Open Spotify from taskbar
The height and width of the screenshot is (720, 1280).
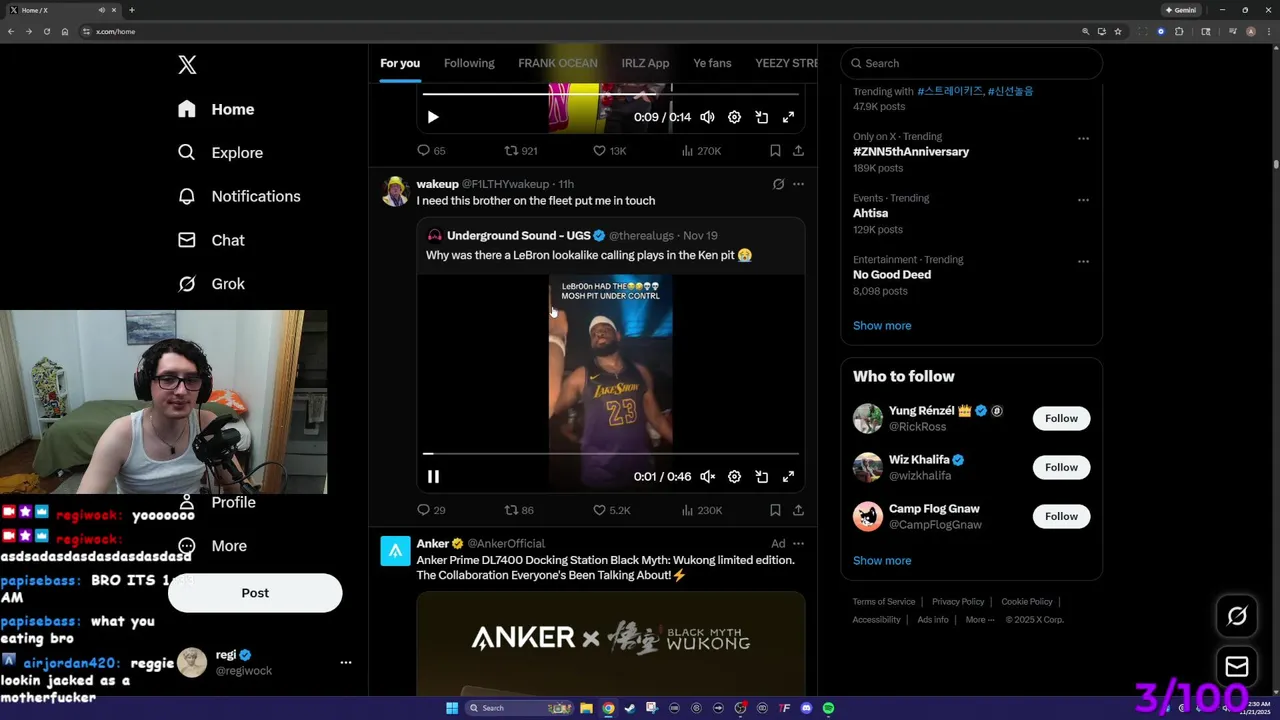click(828, 708)
